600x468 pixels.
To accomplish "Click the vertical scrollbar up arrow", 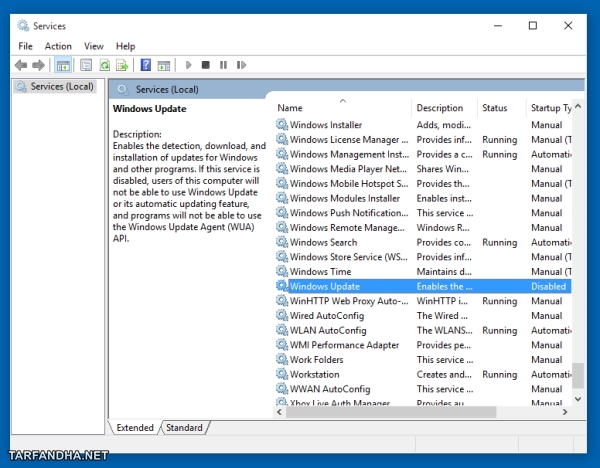I will pyautogui.click(x=578, y=106).
